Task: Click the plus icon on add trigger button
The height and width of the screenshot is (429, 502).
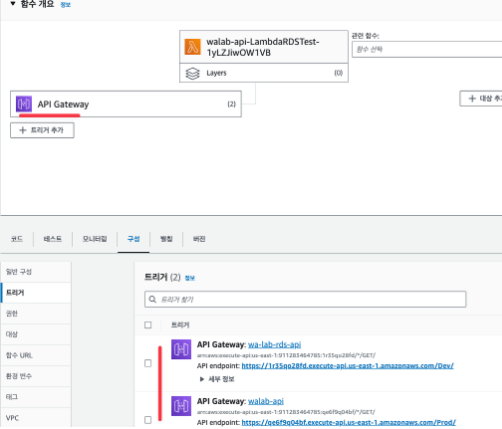Action: [22, 130]
